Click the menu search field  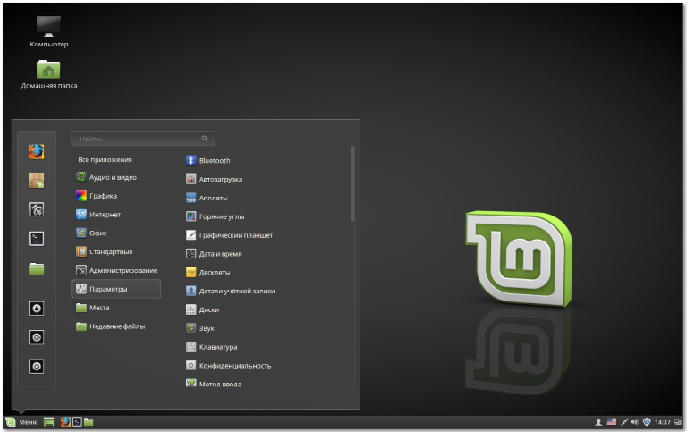pos(142,139)
